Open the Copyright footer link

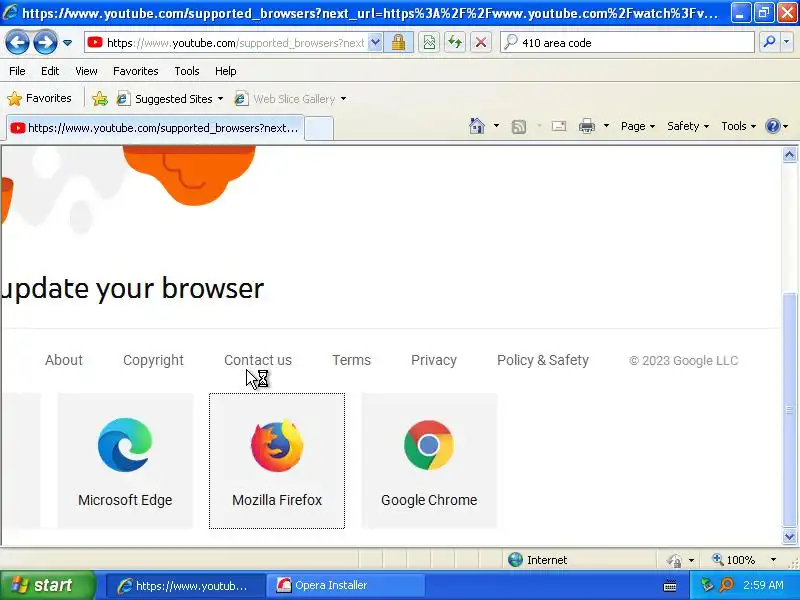pyautogui.click(x=153, y=360)
